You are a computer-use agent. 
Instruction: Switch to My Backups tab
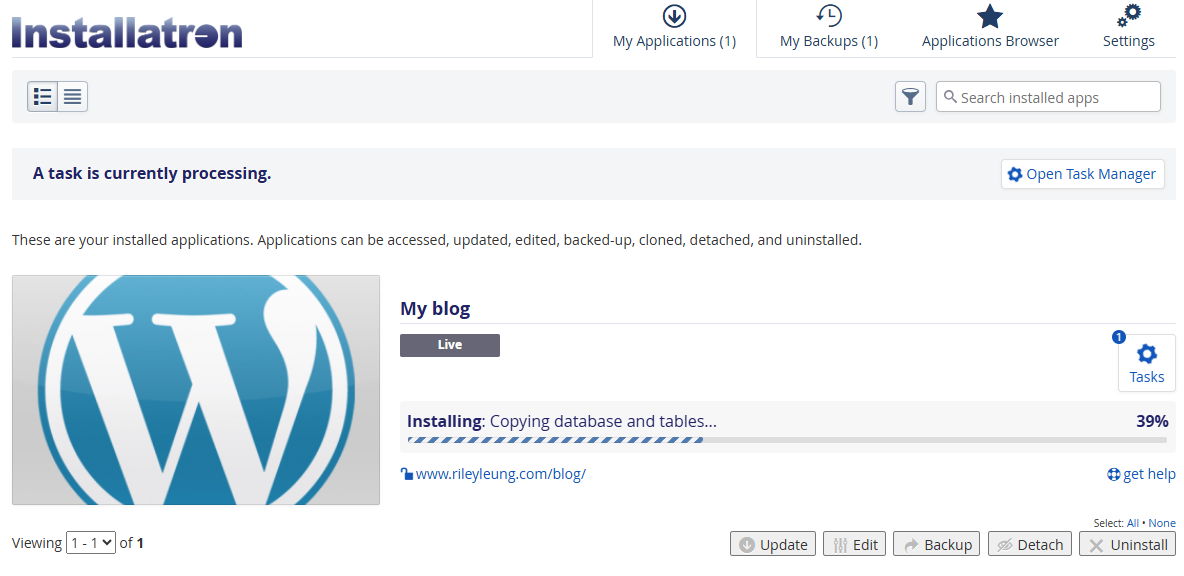[828, 29]
